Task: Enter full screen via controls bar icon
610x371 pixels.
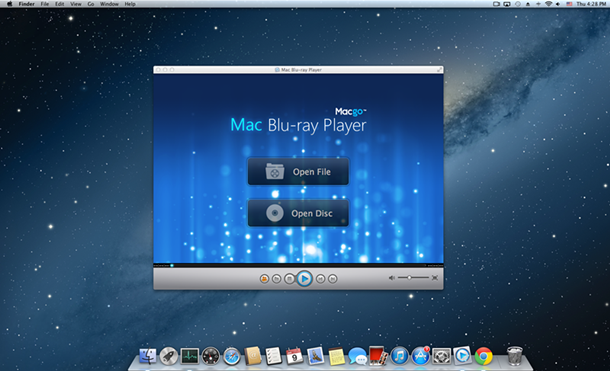Action: click(435, 278)
